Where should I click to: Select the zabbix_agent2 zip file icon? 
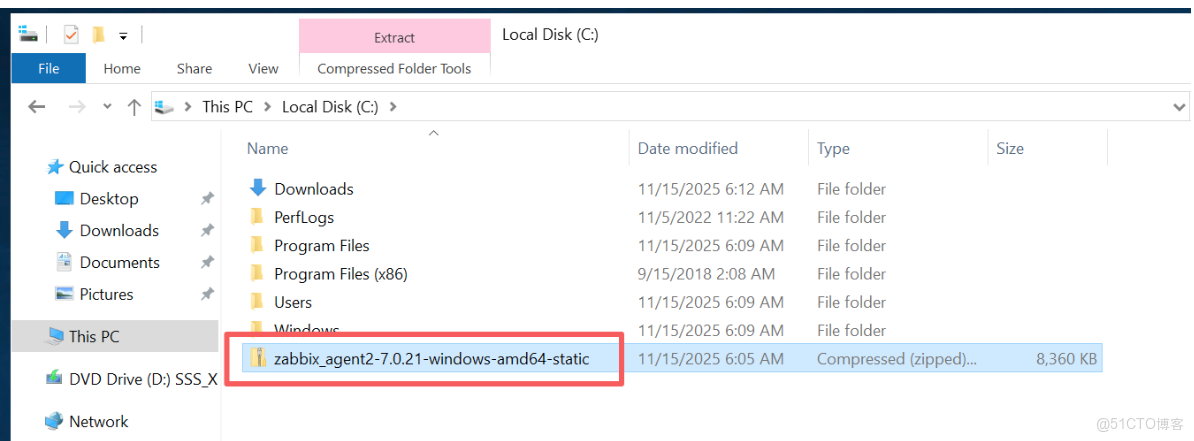pos(258,358)
